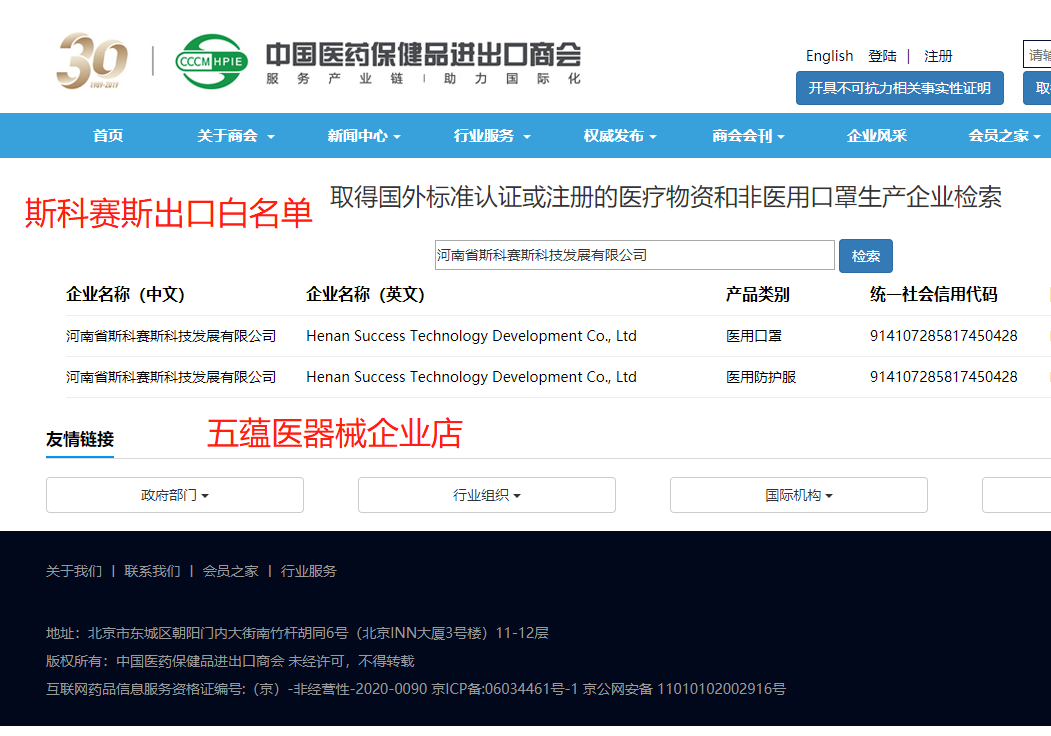Expand the 新闻中心 menu
Viewport: 1051px width, 736px height.
click(x=364, y=135)
